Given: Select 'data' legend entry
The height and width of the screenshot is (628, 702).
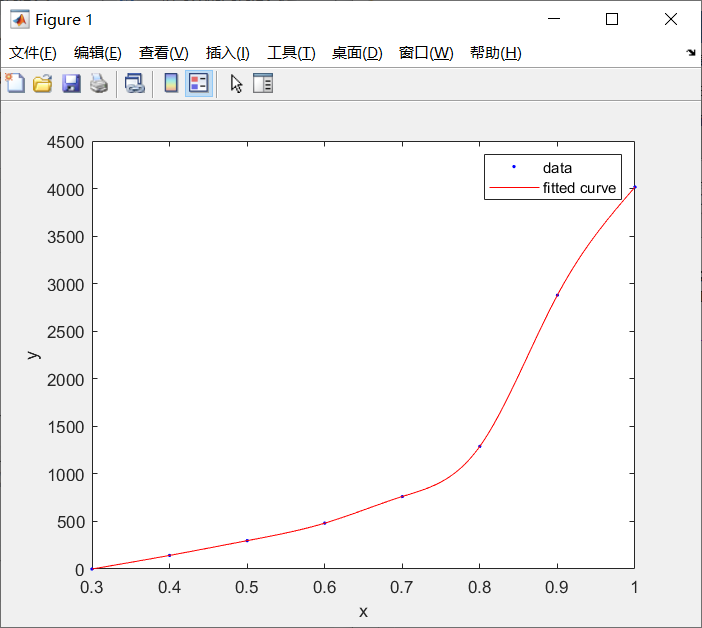Looking at the screenshot, I should pos(557,168).
